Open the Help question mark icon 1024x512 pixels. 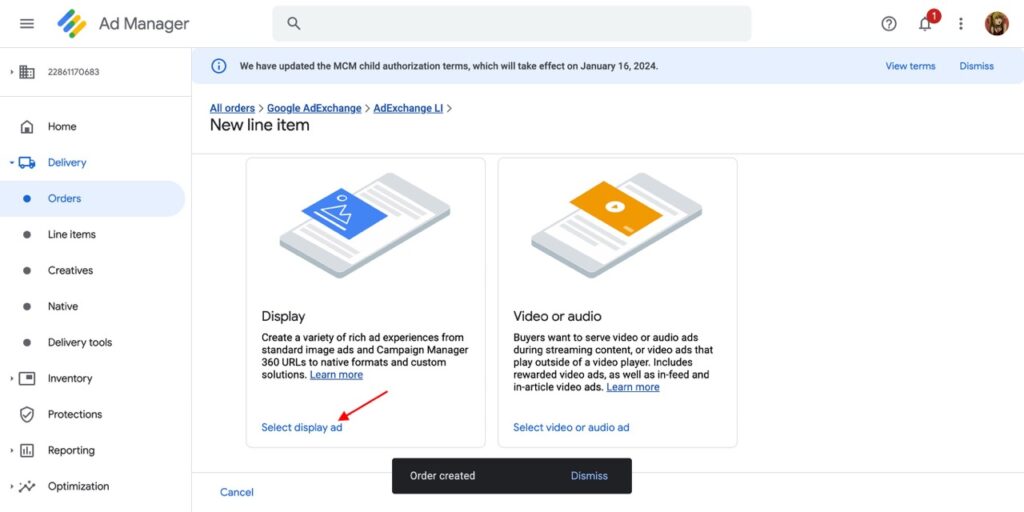tap(889, 24)
